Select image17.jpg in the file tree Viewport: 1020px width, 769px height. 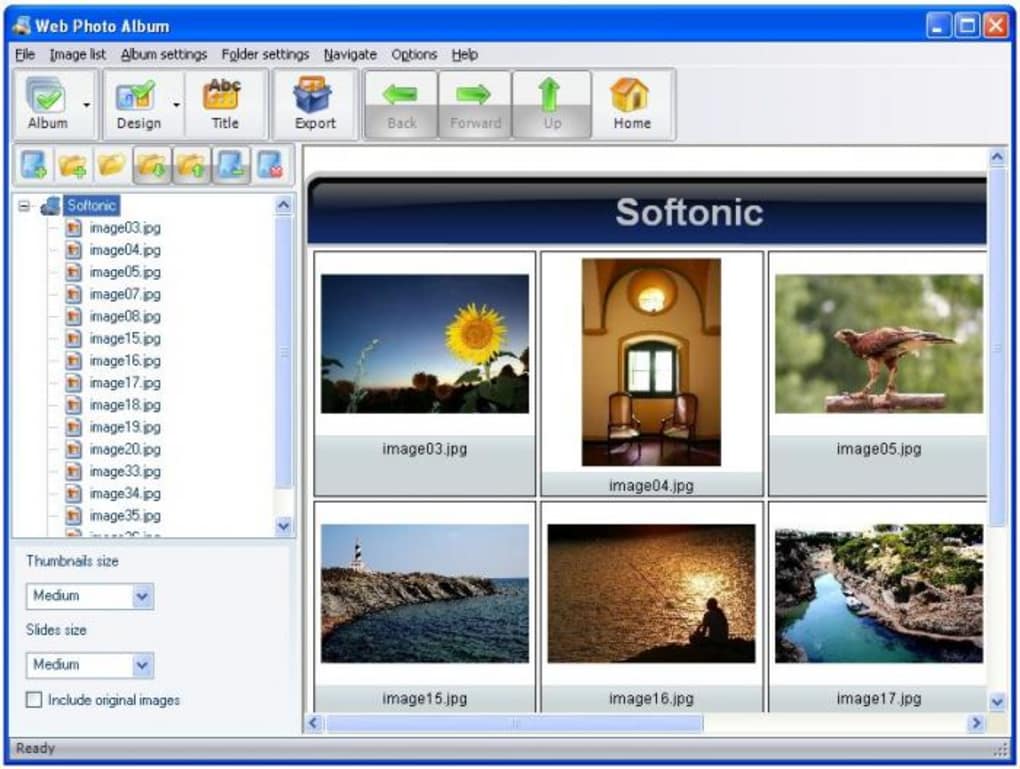click(125, 383)
